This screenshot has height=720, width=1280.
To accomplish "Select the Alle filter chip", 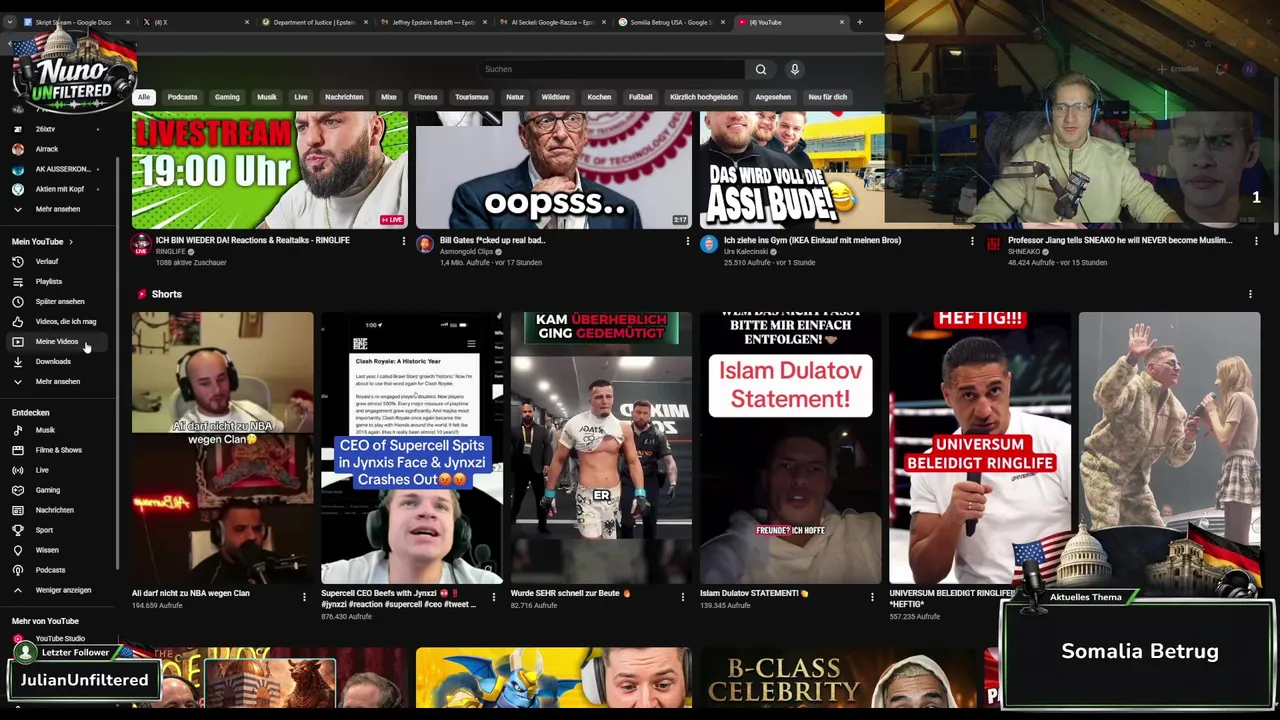I will point(144,97).
